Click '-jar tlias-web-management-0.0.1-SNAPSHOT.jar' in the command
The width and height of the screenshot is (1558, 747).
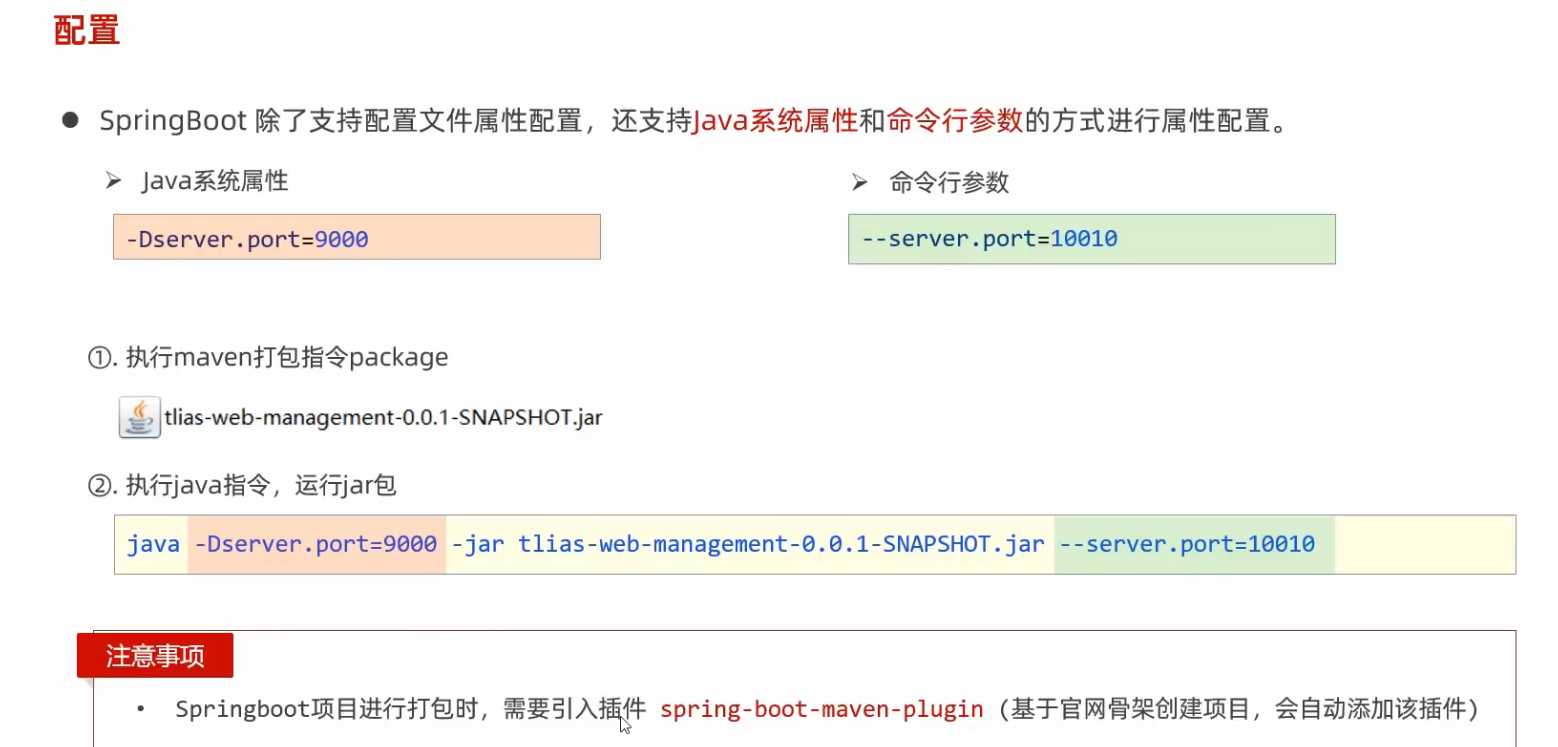pos(748,544)
